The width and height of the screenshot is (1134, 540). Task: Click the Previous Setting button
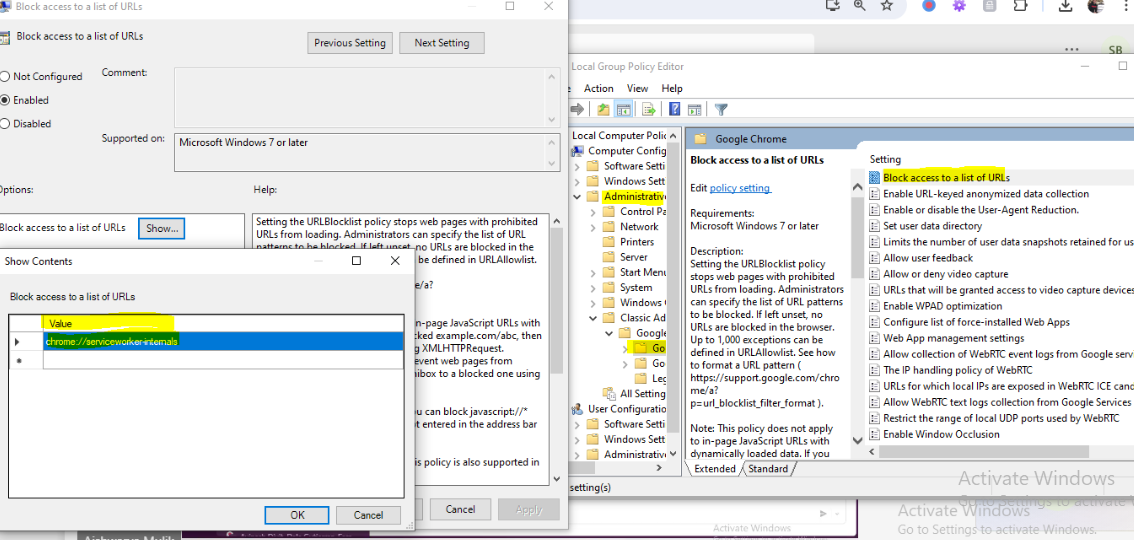(x=350, y=43)
